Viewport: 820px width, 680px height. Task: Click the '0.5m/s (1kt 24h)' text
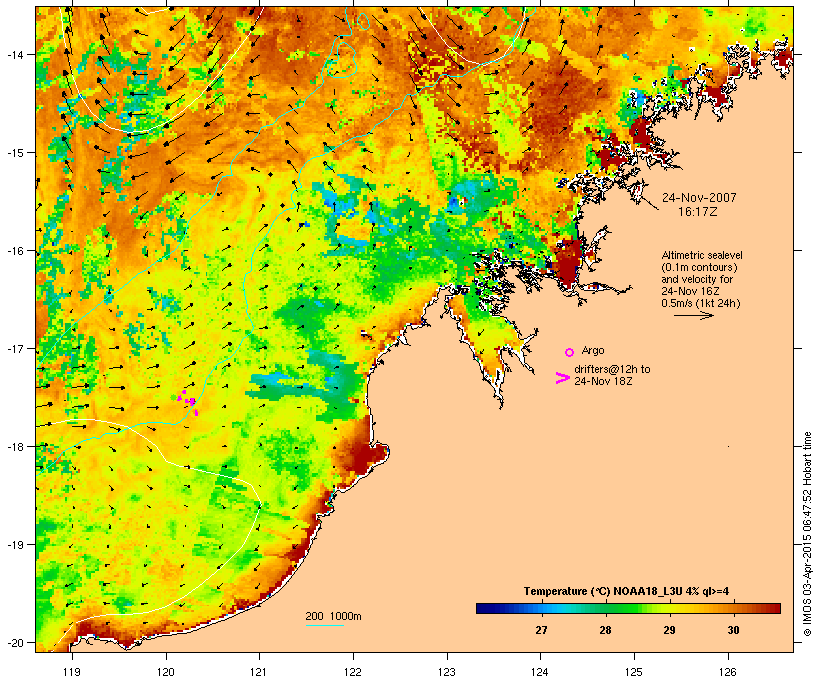[701, 303]
